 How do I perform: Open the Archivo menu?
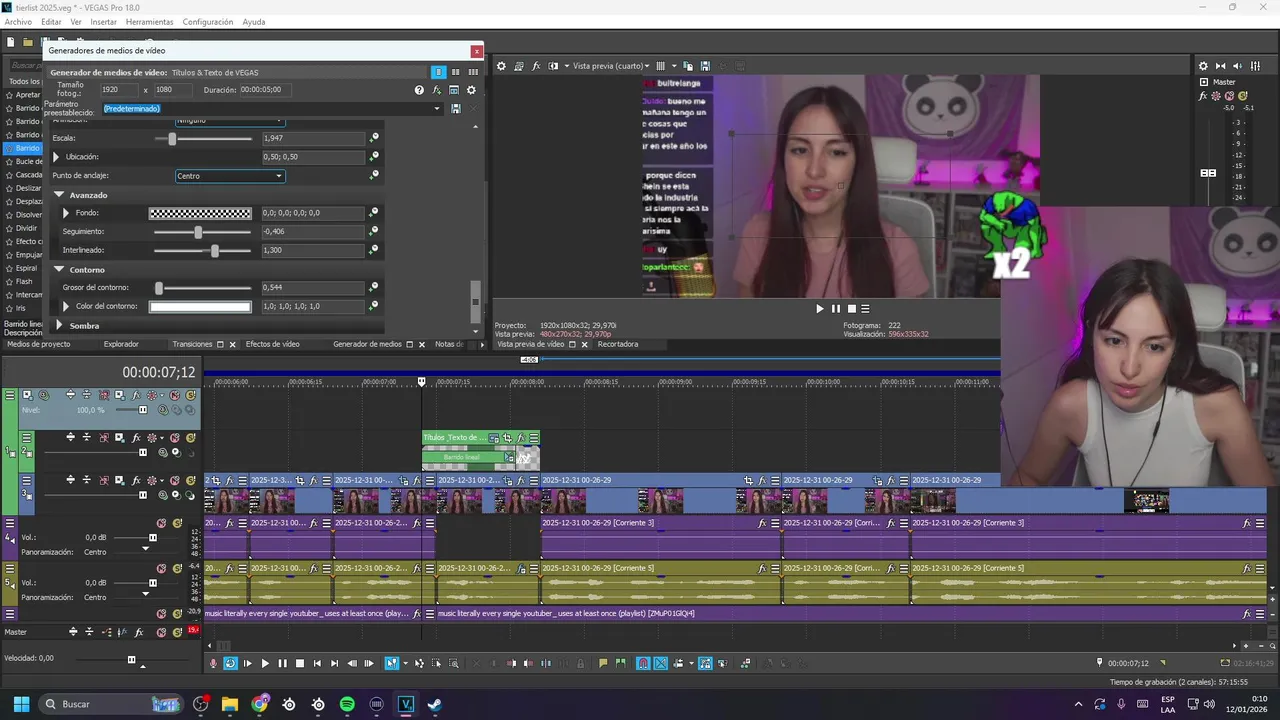coord(18,22)
